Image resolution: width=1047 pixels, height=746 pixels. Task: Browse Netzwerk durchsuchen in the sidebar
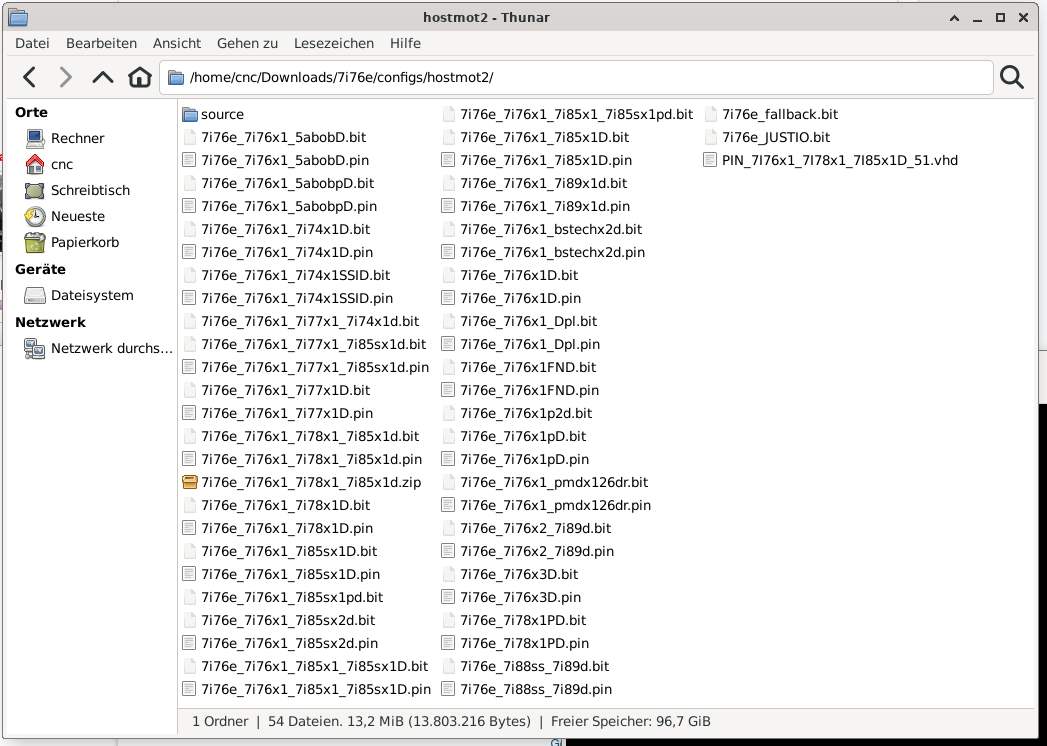[111, 348]
